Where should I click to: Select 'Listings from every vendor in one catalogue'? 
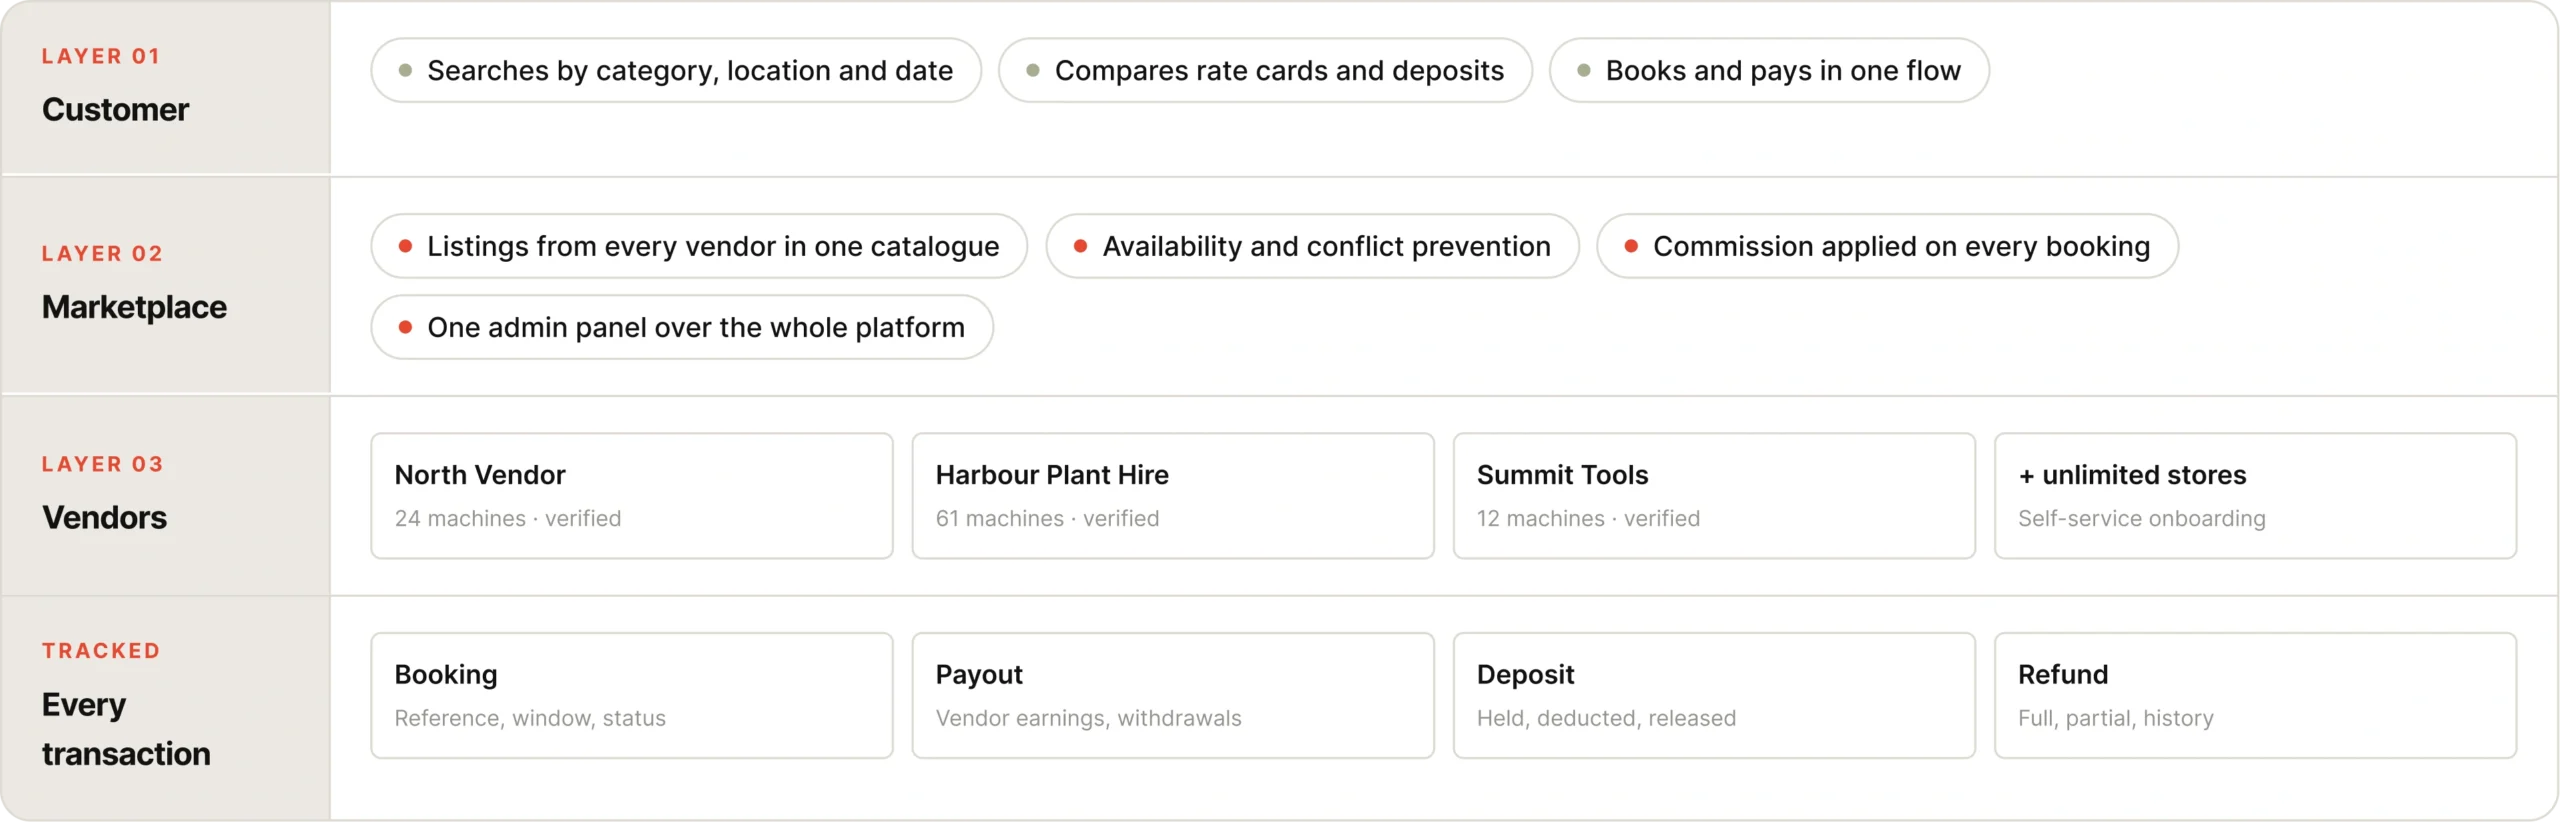(x=699, y=246)
